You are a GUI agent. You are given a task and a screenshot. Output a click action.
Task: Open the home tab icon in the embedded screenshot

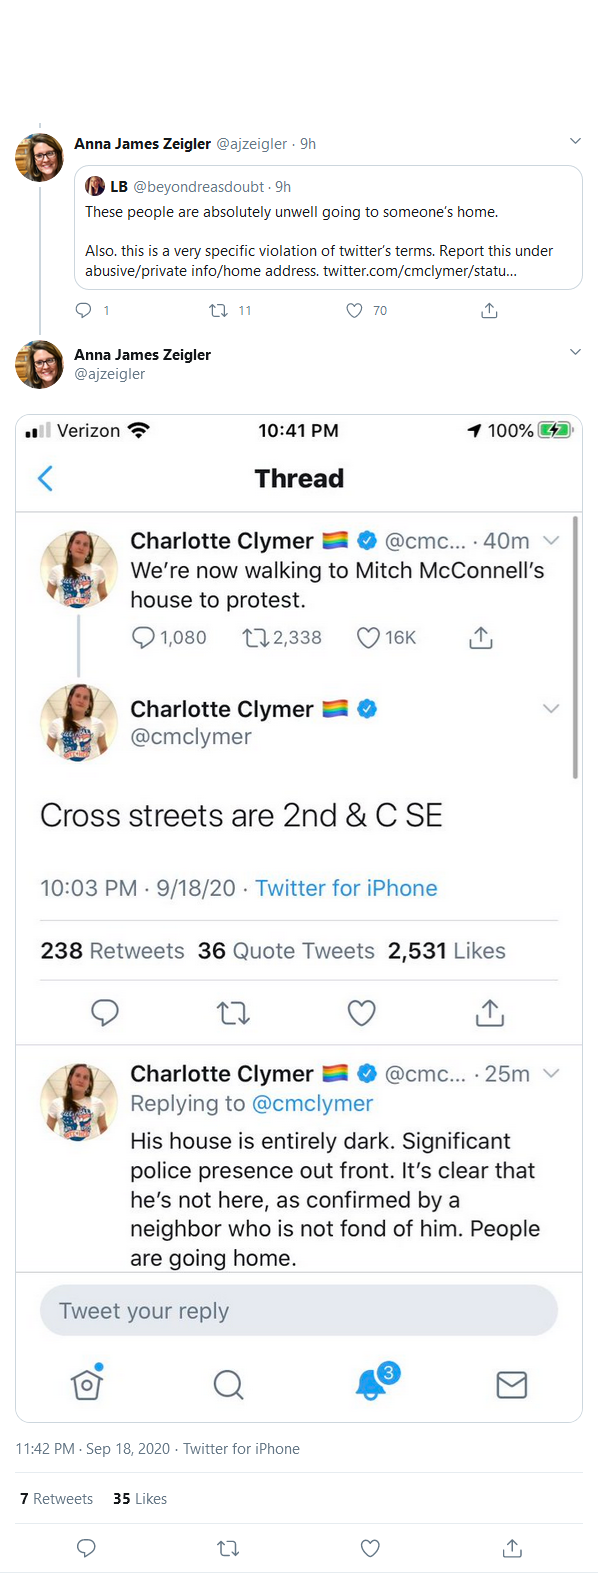pos(87,1383)
